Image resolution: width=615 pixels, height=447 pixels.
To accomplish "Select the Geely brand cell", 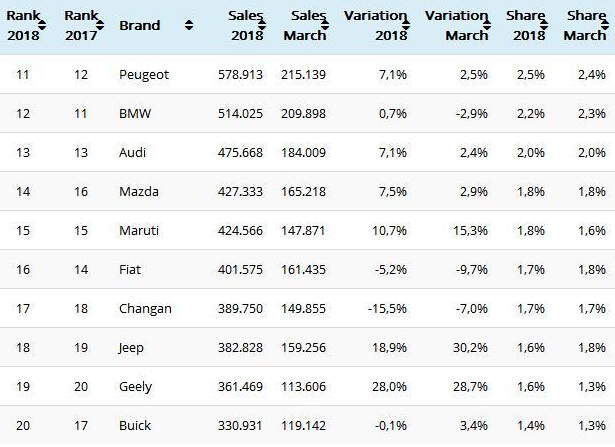I will [135, 386].
